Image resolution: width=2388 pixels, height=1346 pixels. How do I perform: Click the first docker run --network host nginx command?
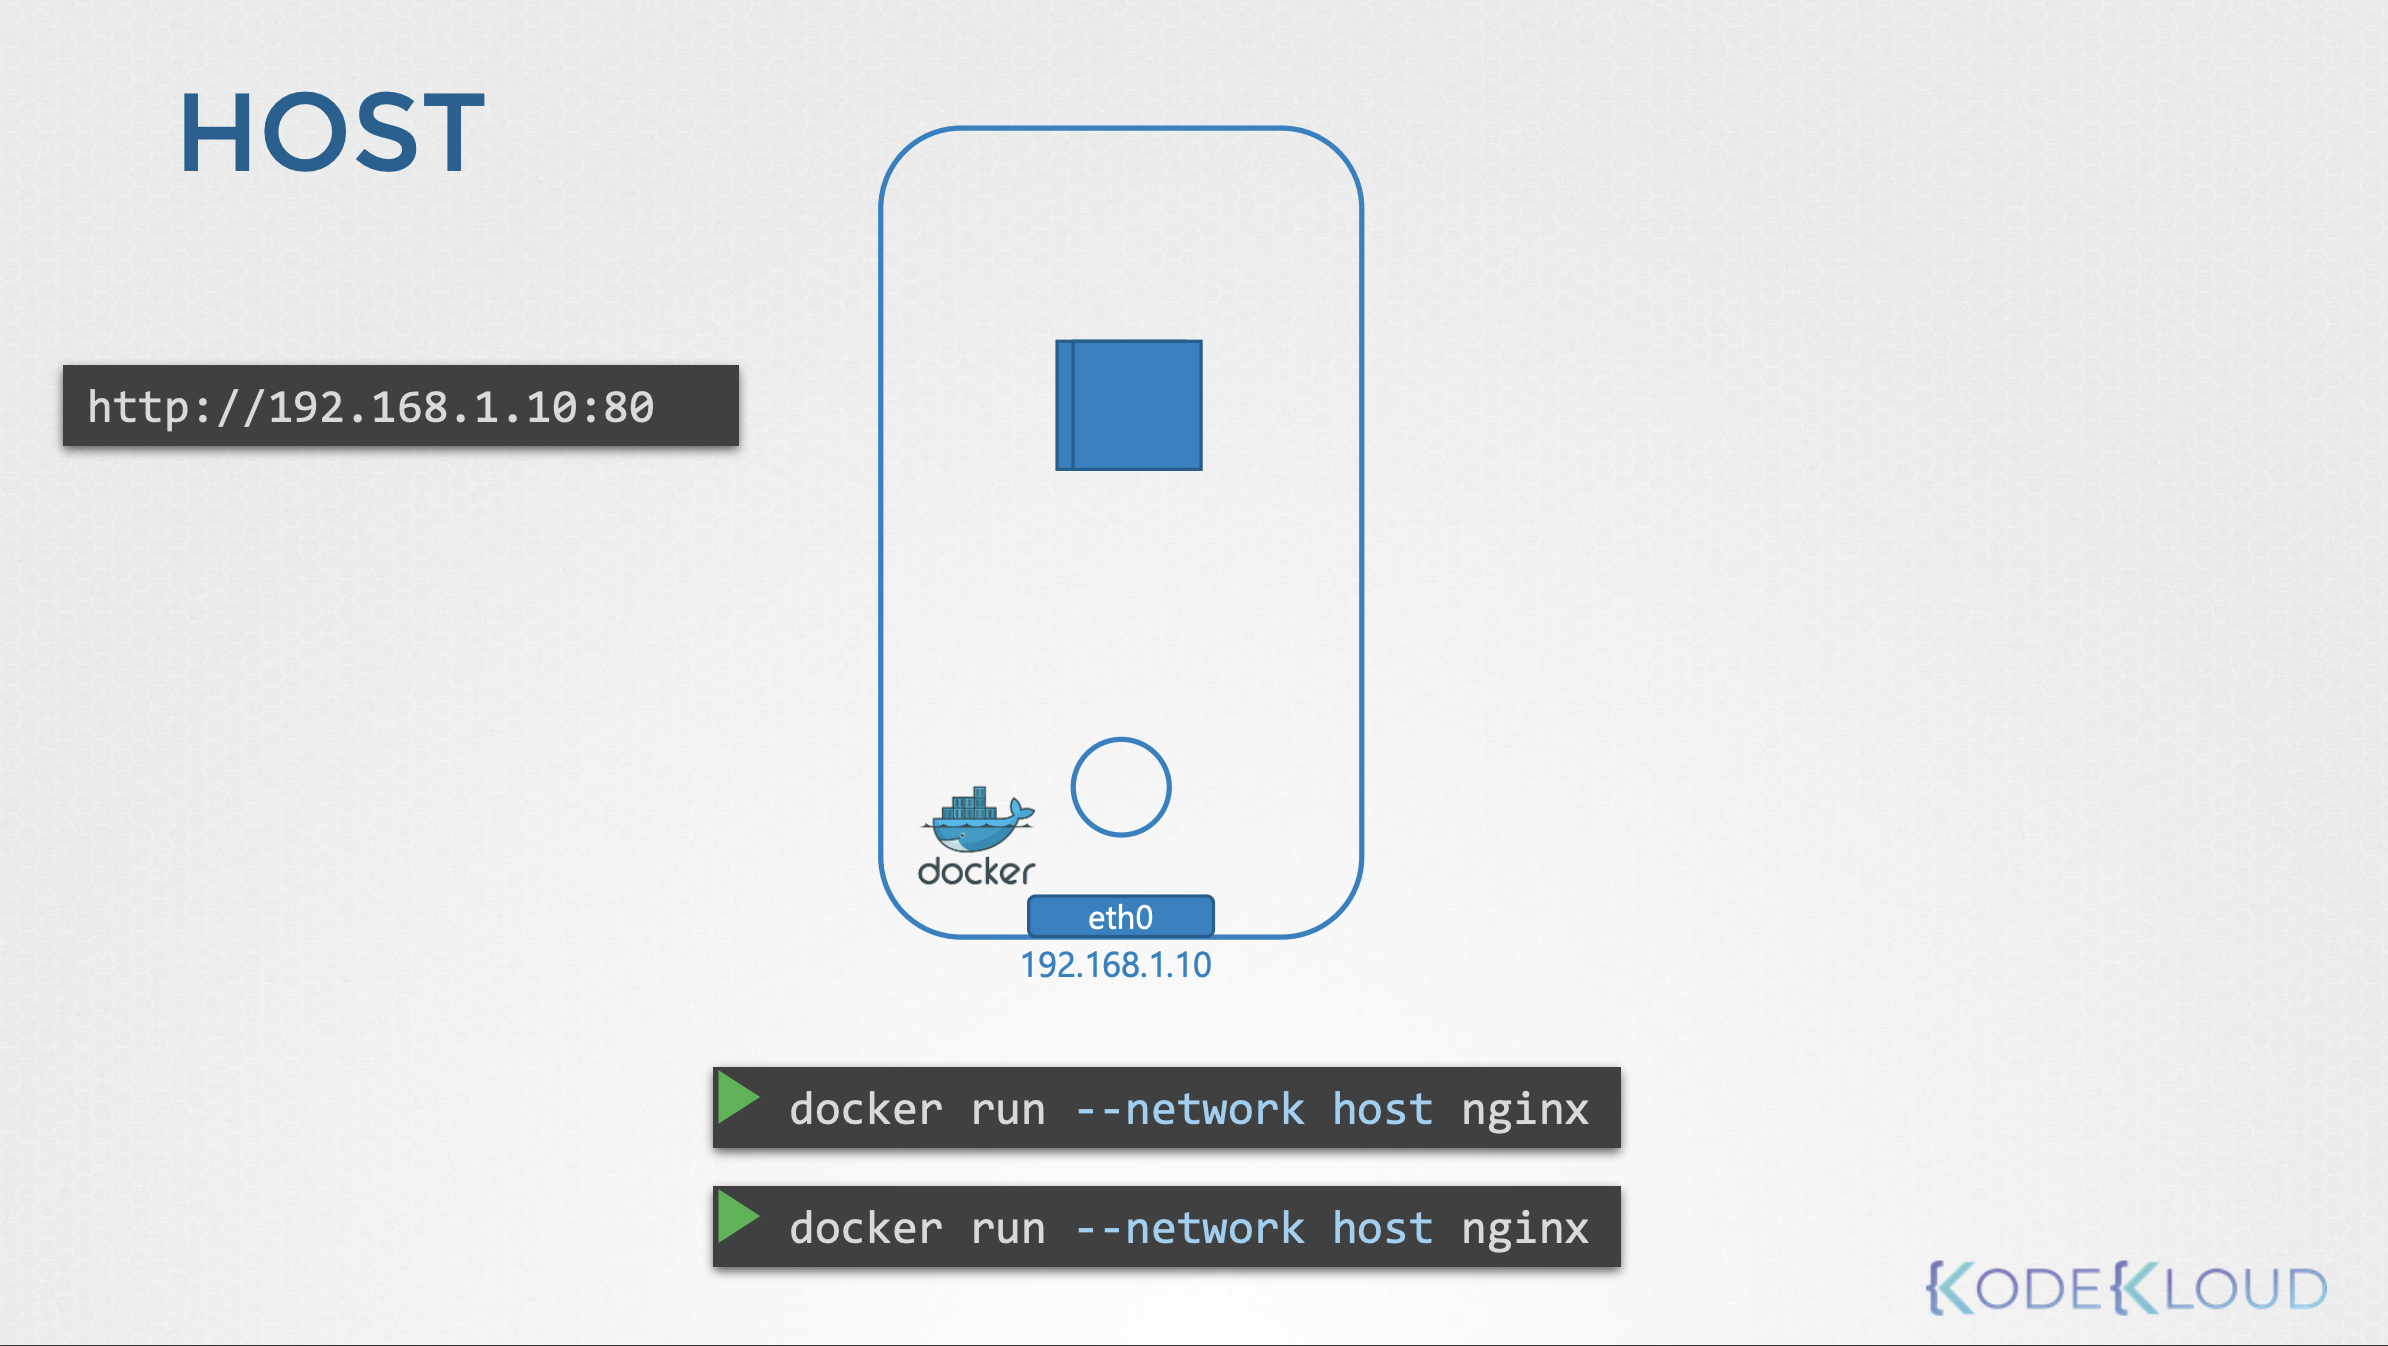(1167, 1108)
